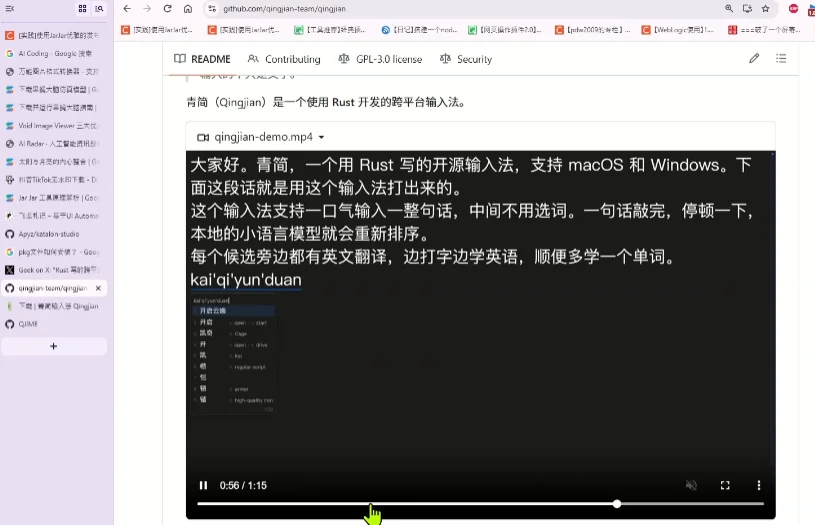815x525 pixels.
Task: Switch to AI Radar tab
Action: coord(54,144)
